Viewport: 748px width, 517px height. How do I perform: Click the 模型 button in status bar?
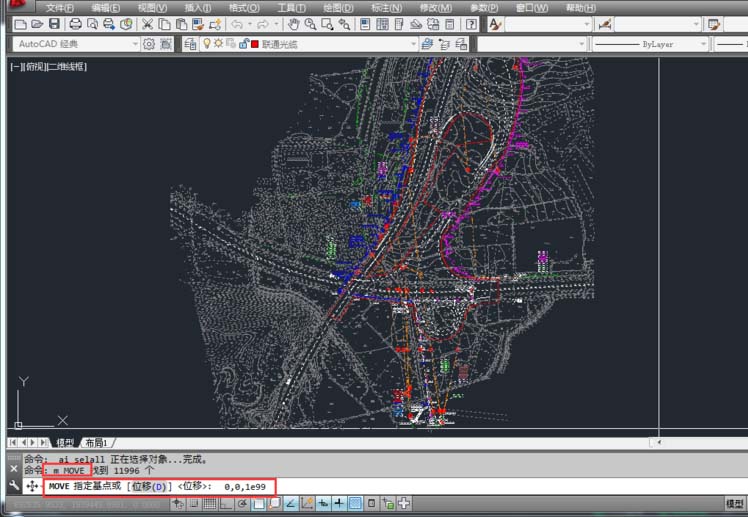[x=734, y=504]
